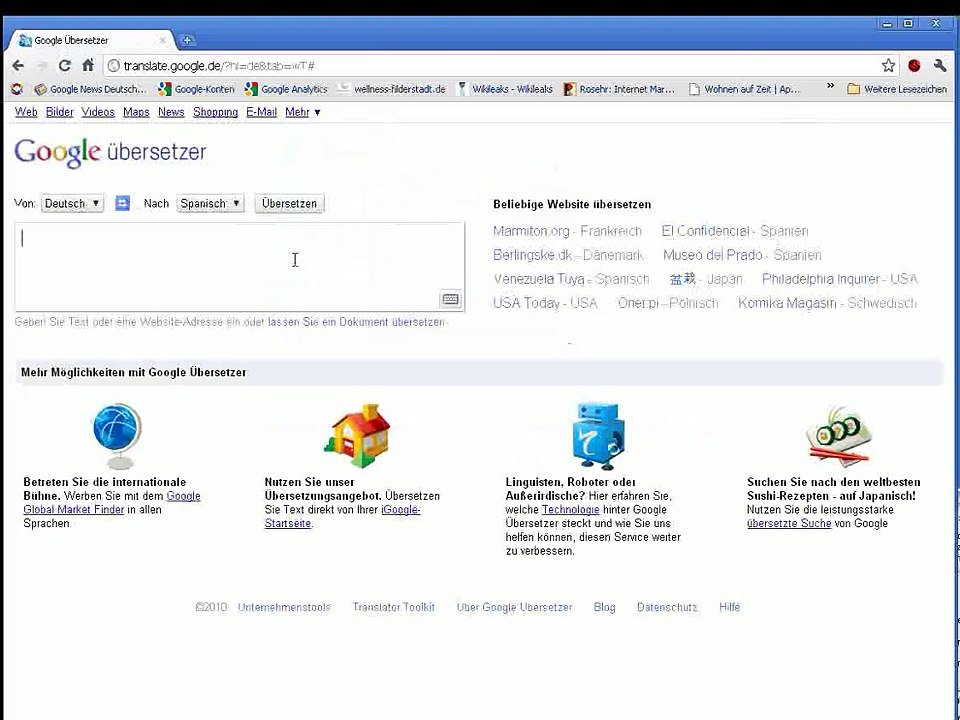960x720 pixels.
Task: Open El Confidencial - Spanien link
Action: point(735,231)
